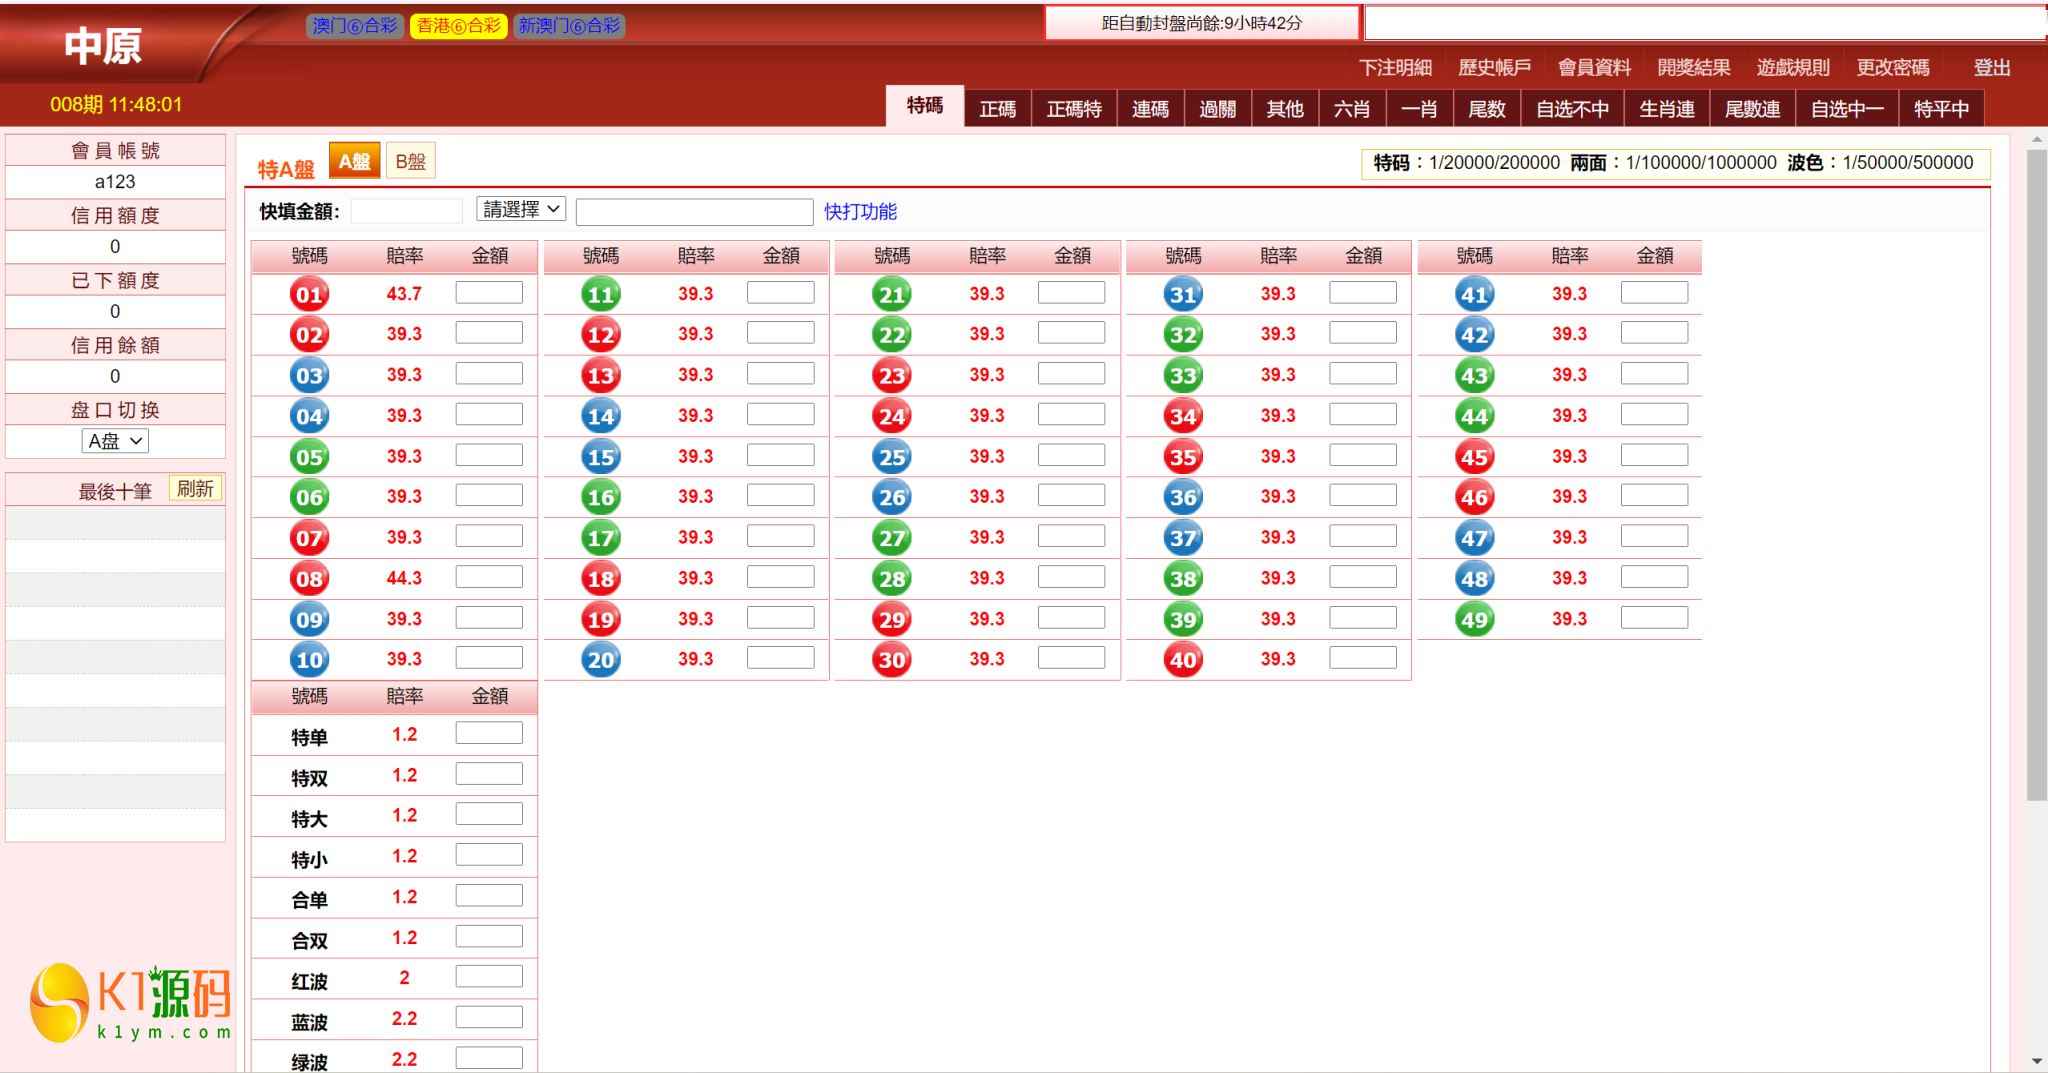
Task: Open the 正碼特 tab
Action: 1074,109
